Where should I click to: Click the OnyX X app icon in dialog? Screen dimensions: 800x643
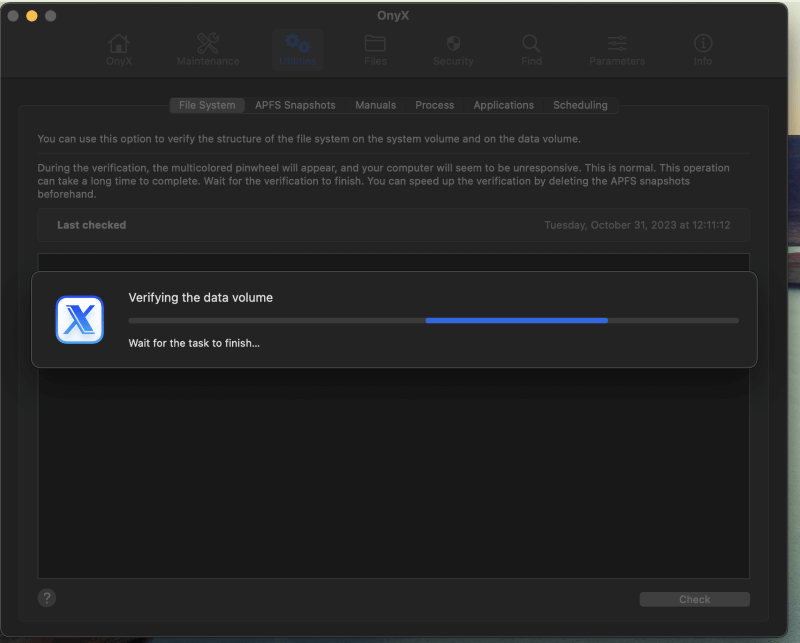(80, 319)
